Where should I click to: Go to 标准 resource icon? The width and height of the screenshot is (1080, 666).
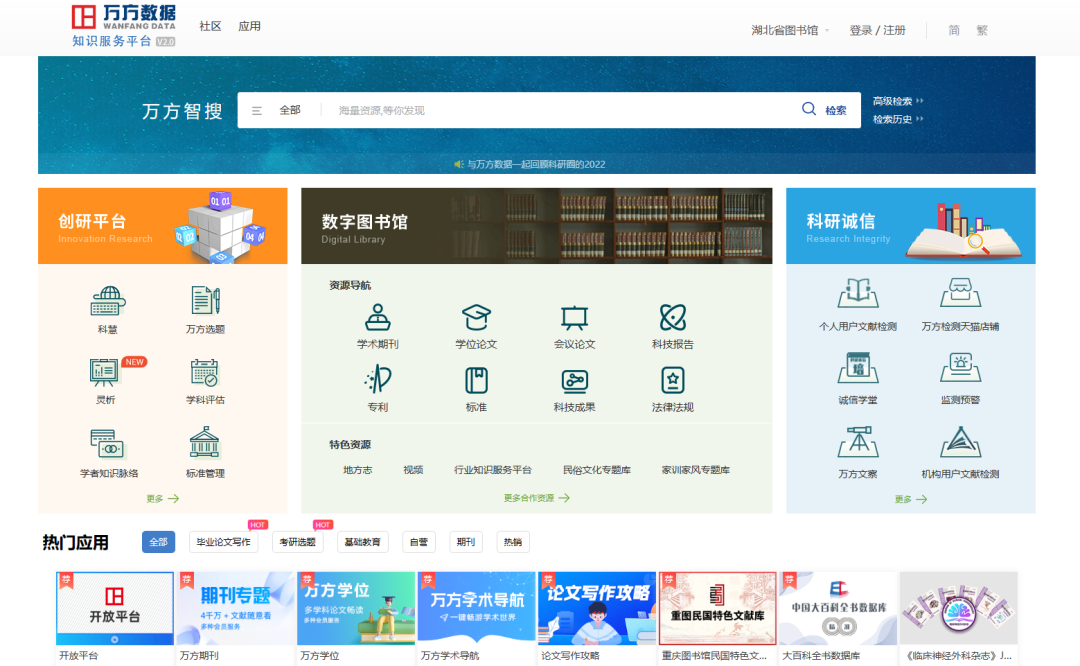(x=476, y=380)
